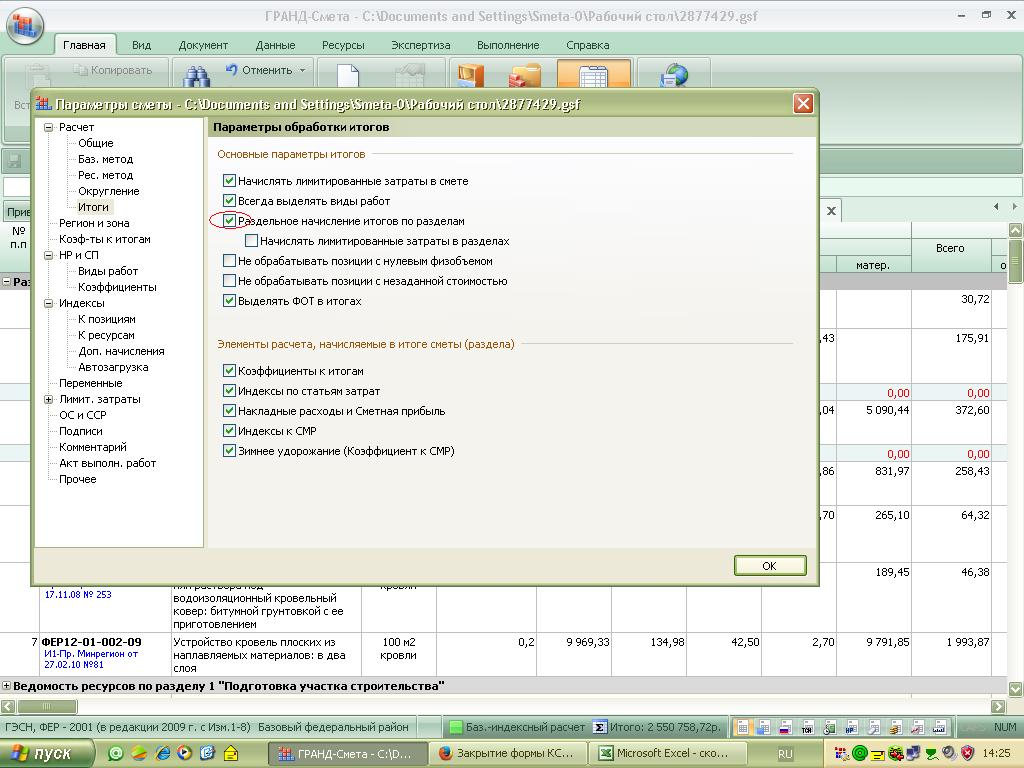
Task: Click the green Баз.-индексный расчет status icon
Action: point(456,727)
